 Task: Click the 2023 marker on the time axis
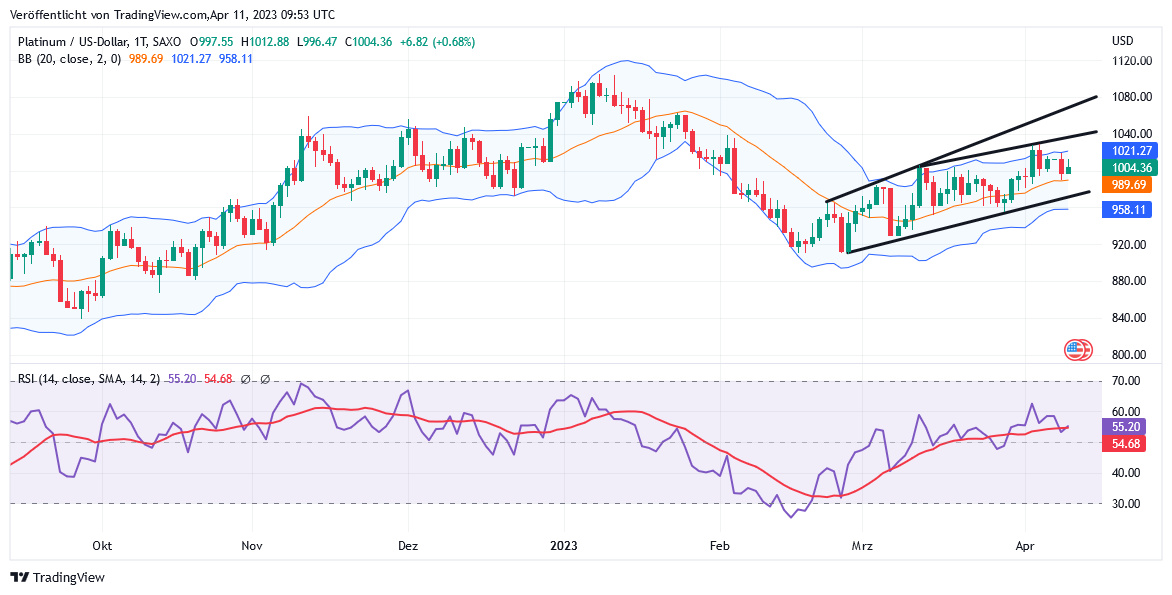tap(564, 547)
